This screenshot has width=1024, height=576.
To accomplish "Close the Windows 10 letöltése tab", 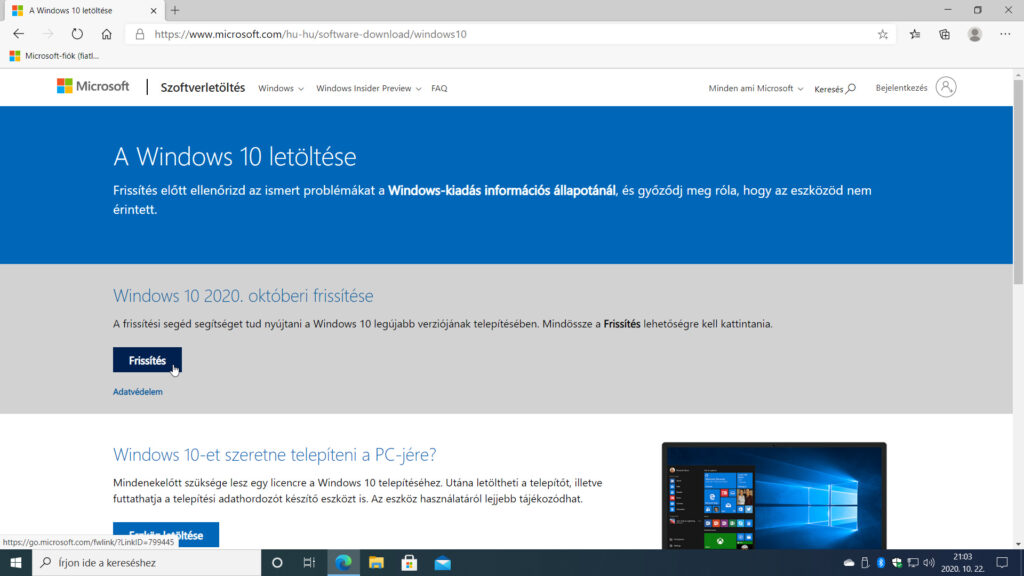I will pos(153,10).
